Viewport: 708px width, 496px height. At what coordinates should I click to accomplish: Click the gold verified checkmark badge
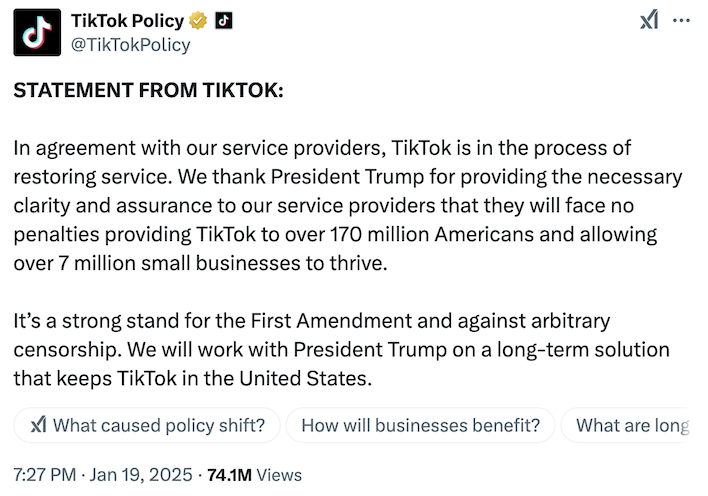pyautogui.click(x=198, y=21)
